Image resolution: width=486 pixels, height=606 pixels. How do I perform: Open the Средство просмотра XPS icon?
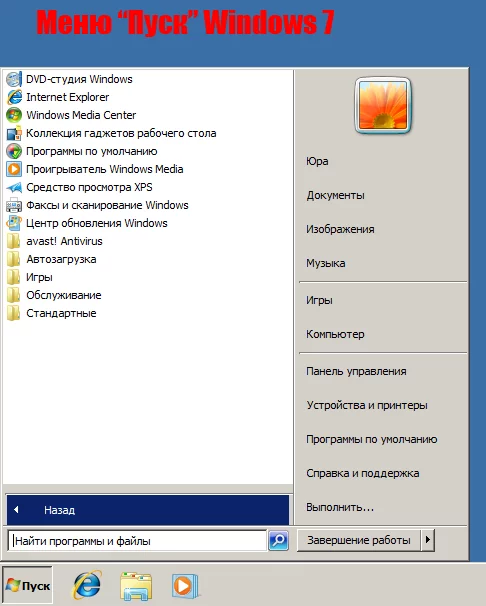point(14,187)
